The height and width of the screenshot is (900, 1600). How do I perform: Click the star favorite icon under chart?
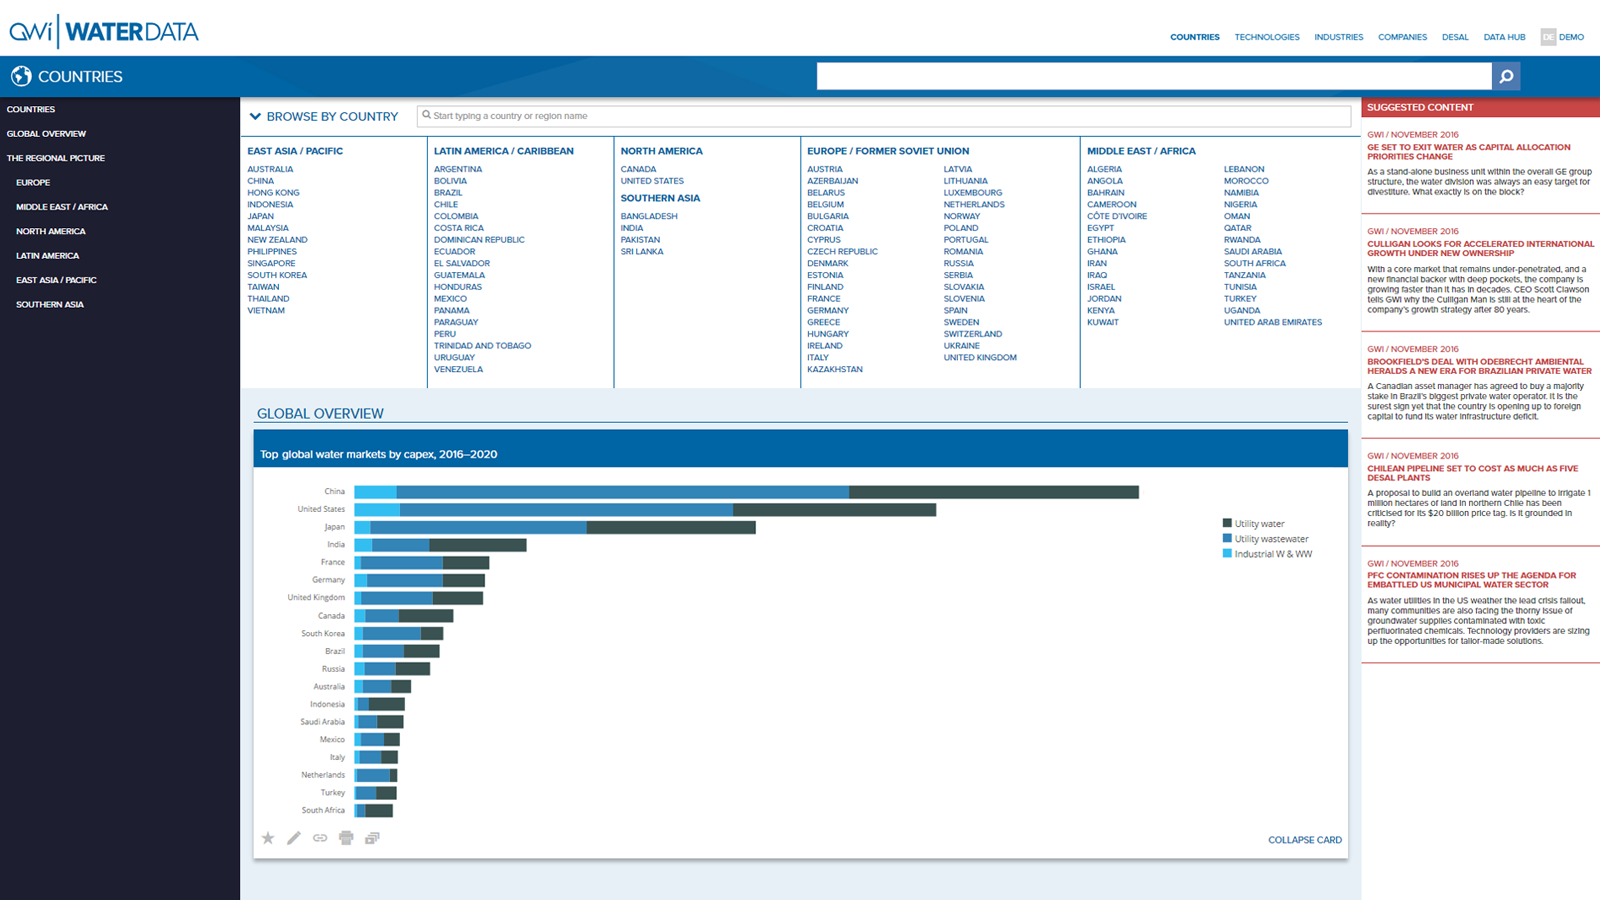pos(268,838)
